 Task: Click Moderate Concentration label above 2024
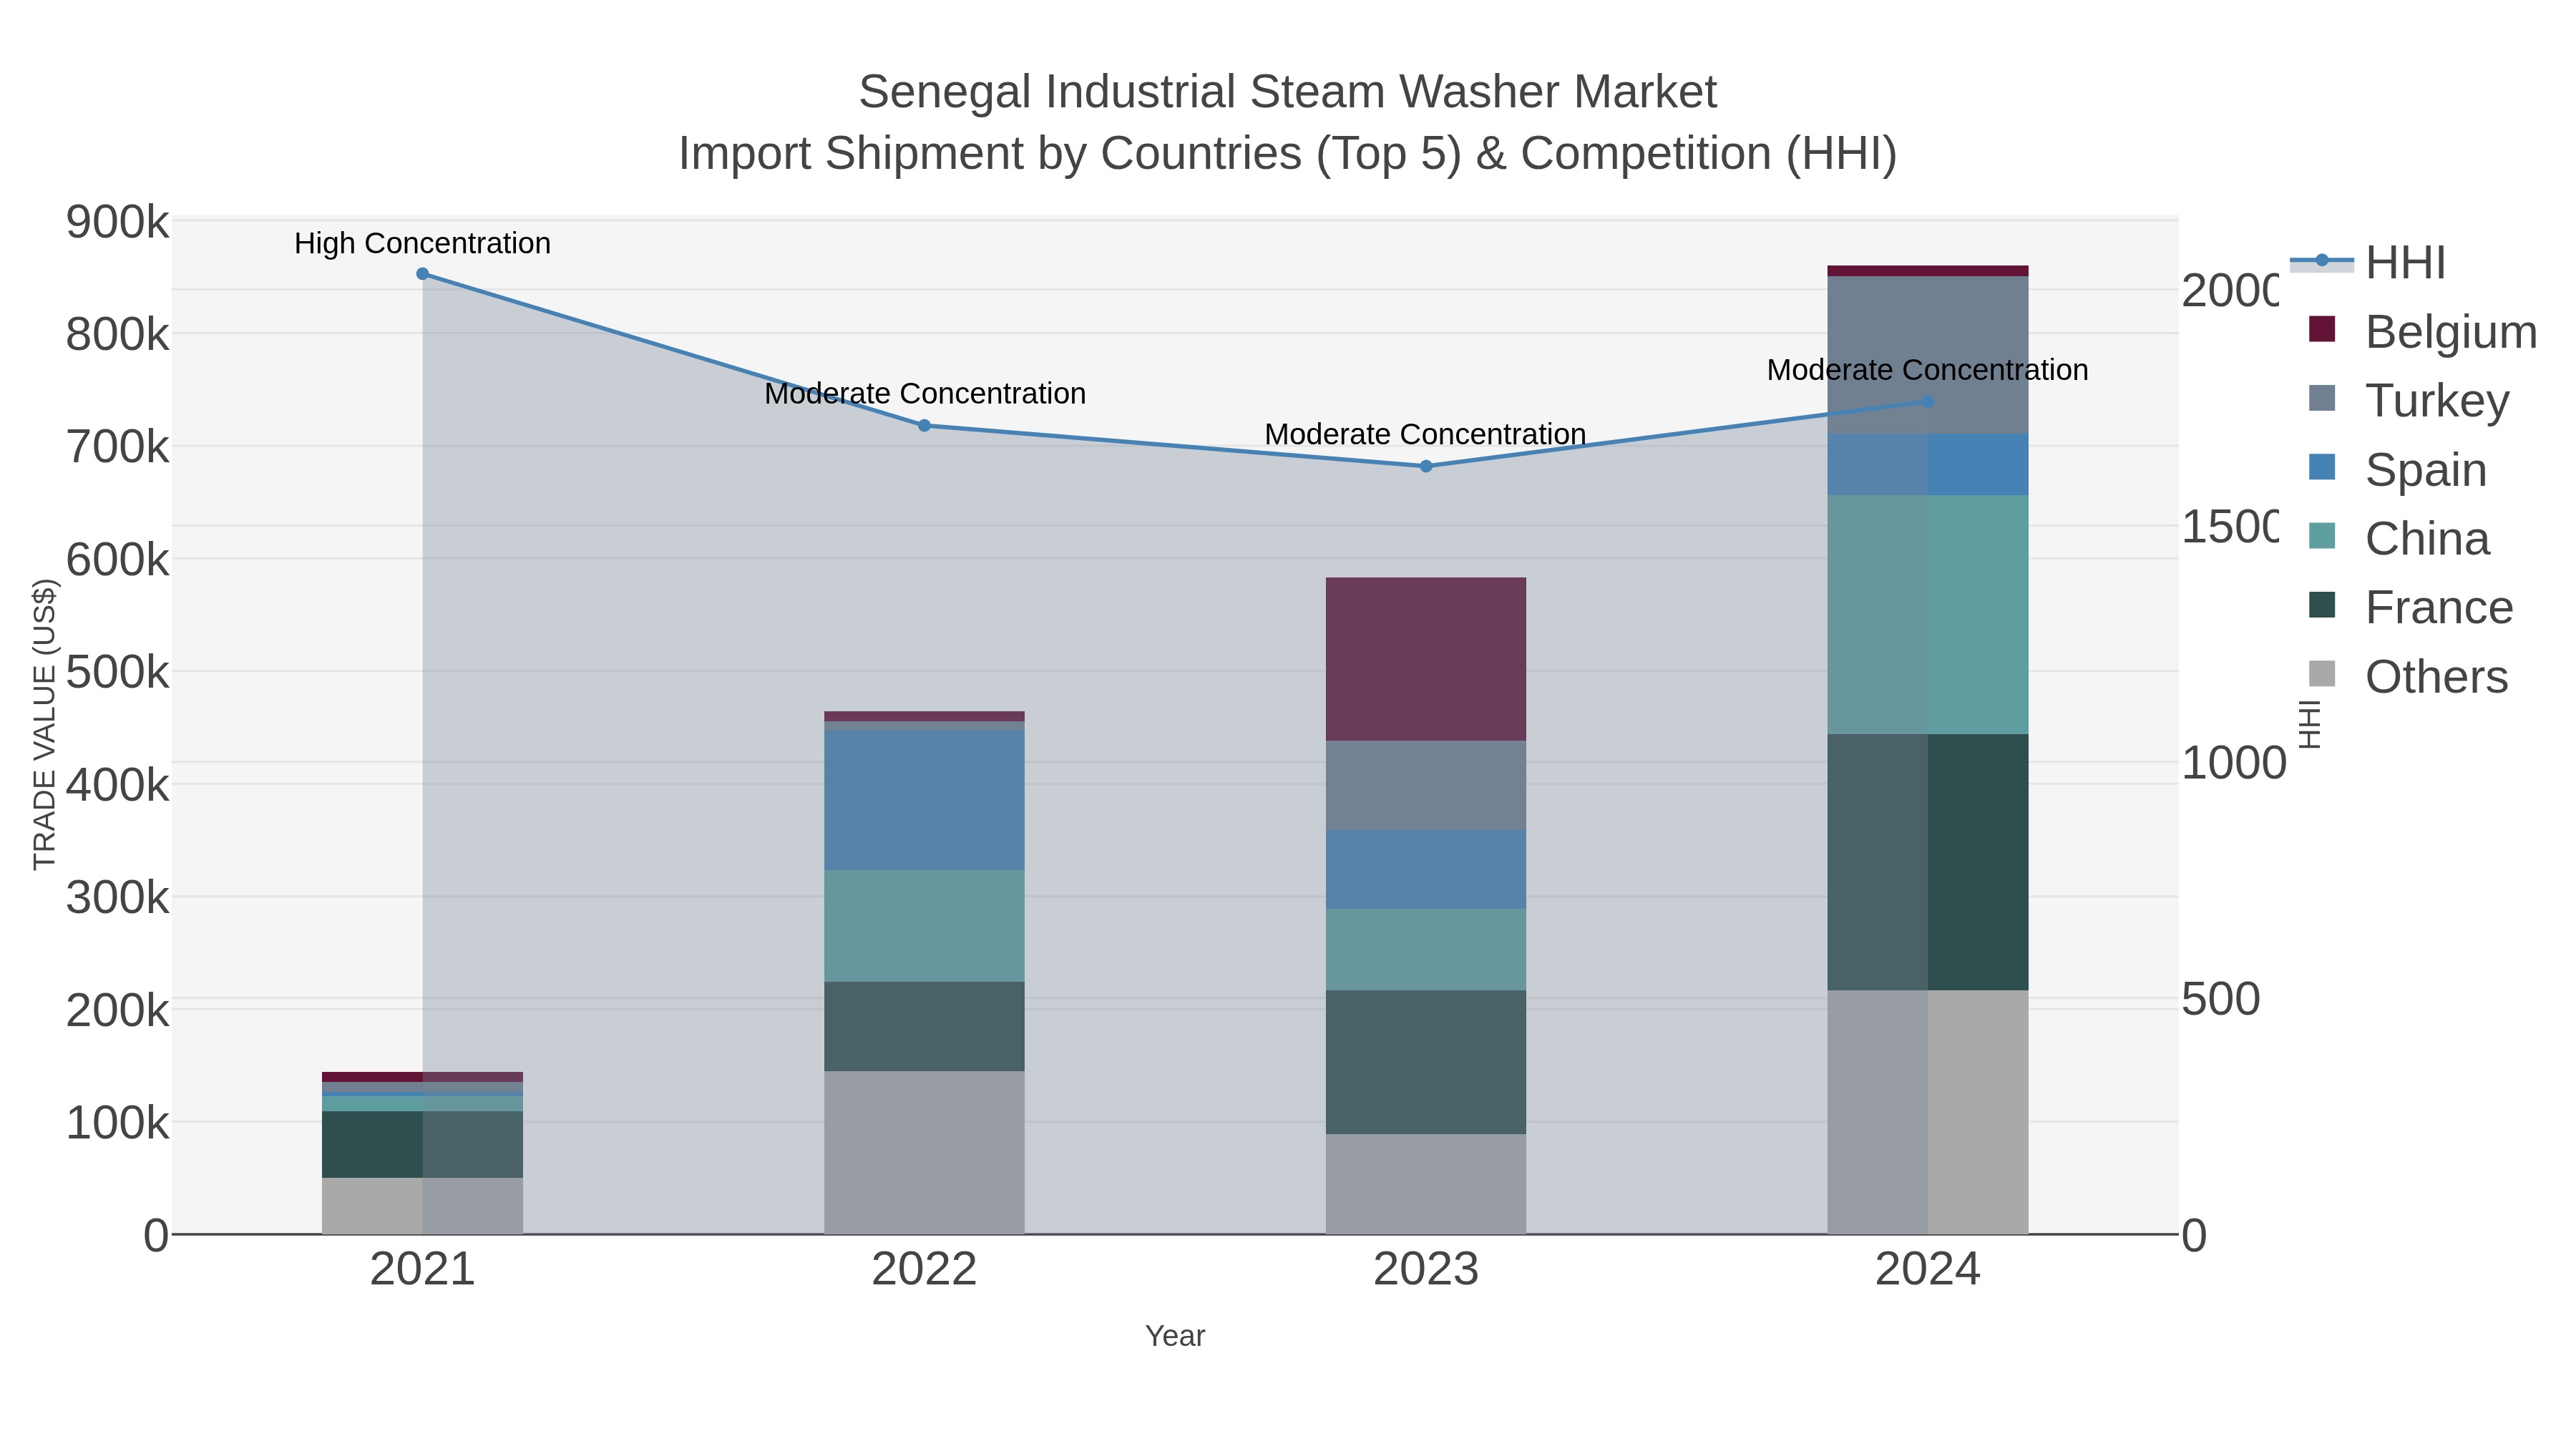[x=1928, y=370]
